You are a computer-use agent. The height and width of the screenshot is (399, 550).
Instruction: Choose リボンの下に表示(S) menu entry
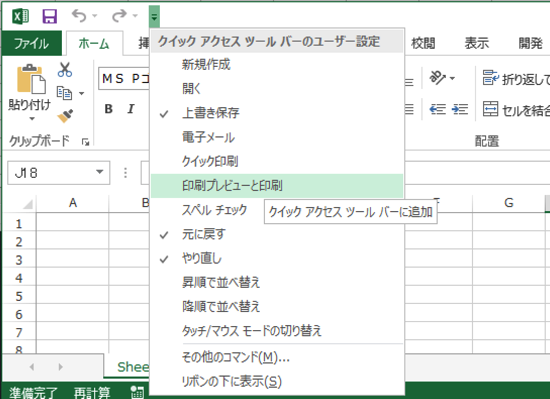277,381
